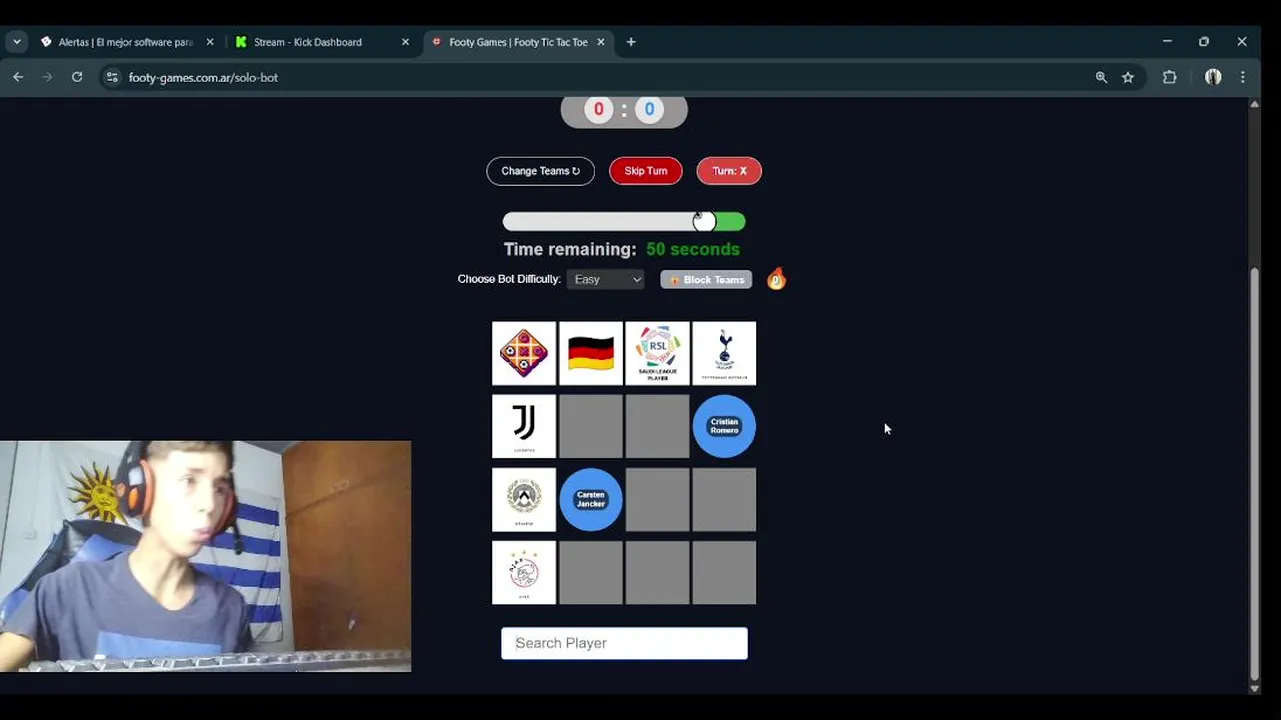Click the Germany flag column header
The height and width of the screenshot is (720, 1281).
590,353
